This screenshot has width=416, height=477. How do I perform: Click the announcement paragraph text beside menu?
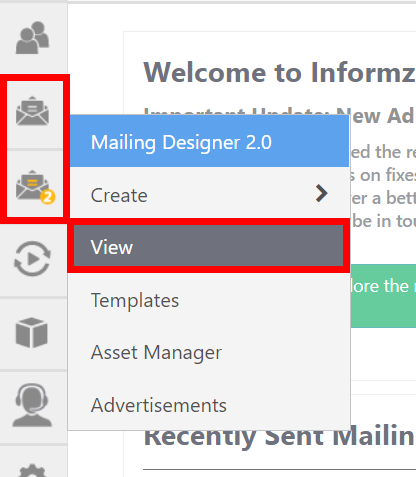(383, 187)
